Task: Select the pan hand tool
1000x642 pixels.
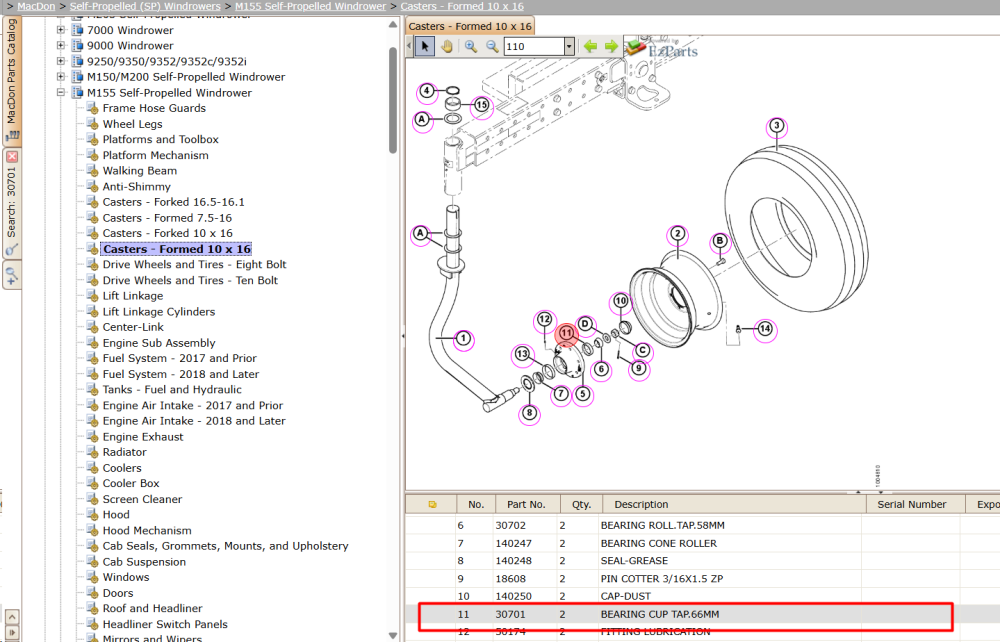Action: point(446,46)
